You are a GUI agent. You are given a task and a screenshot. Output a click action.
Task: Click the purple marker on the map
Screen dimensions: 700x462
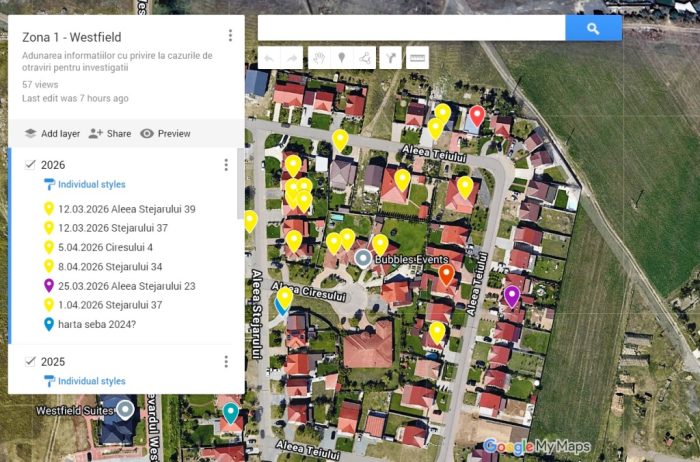512,297
